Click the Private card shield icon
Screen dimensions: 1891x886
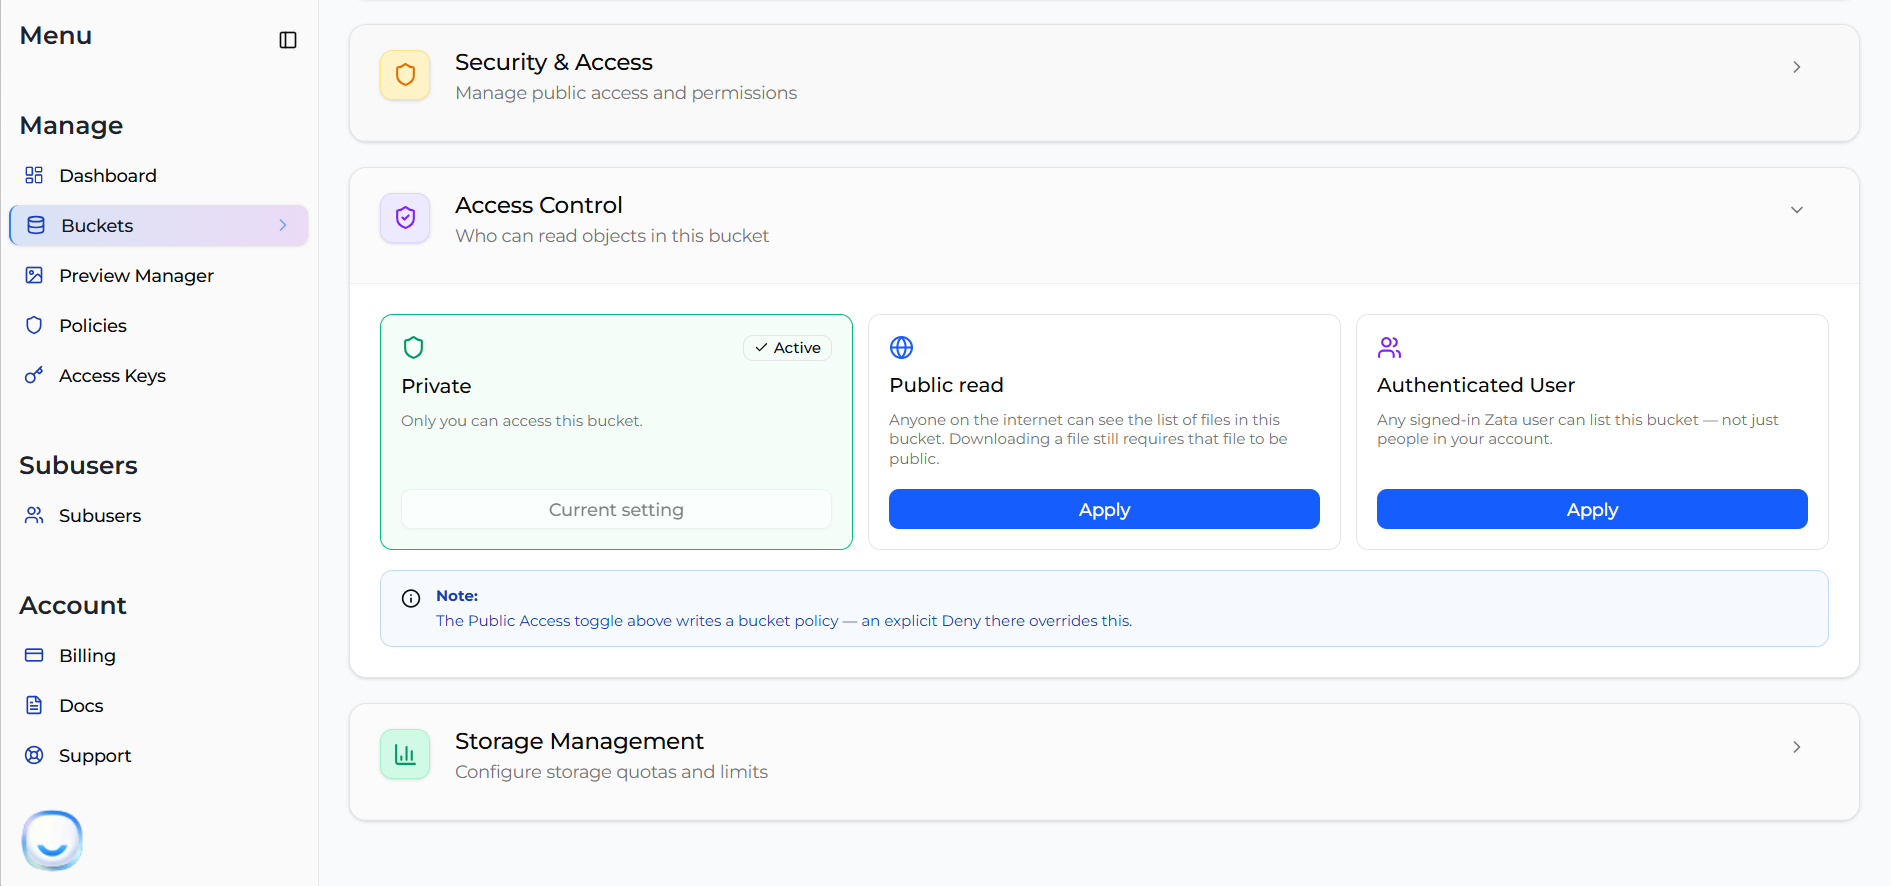[x=413, y=347]
